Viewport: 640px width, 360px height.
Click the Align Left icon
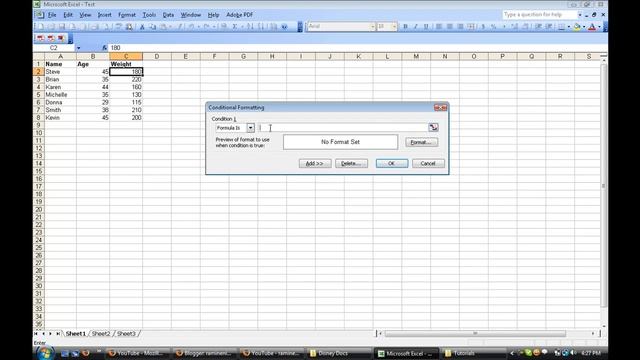(x=439, y=27)
